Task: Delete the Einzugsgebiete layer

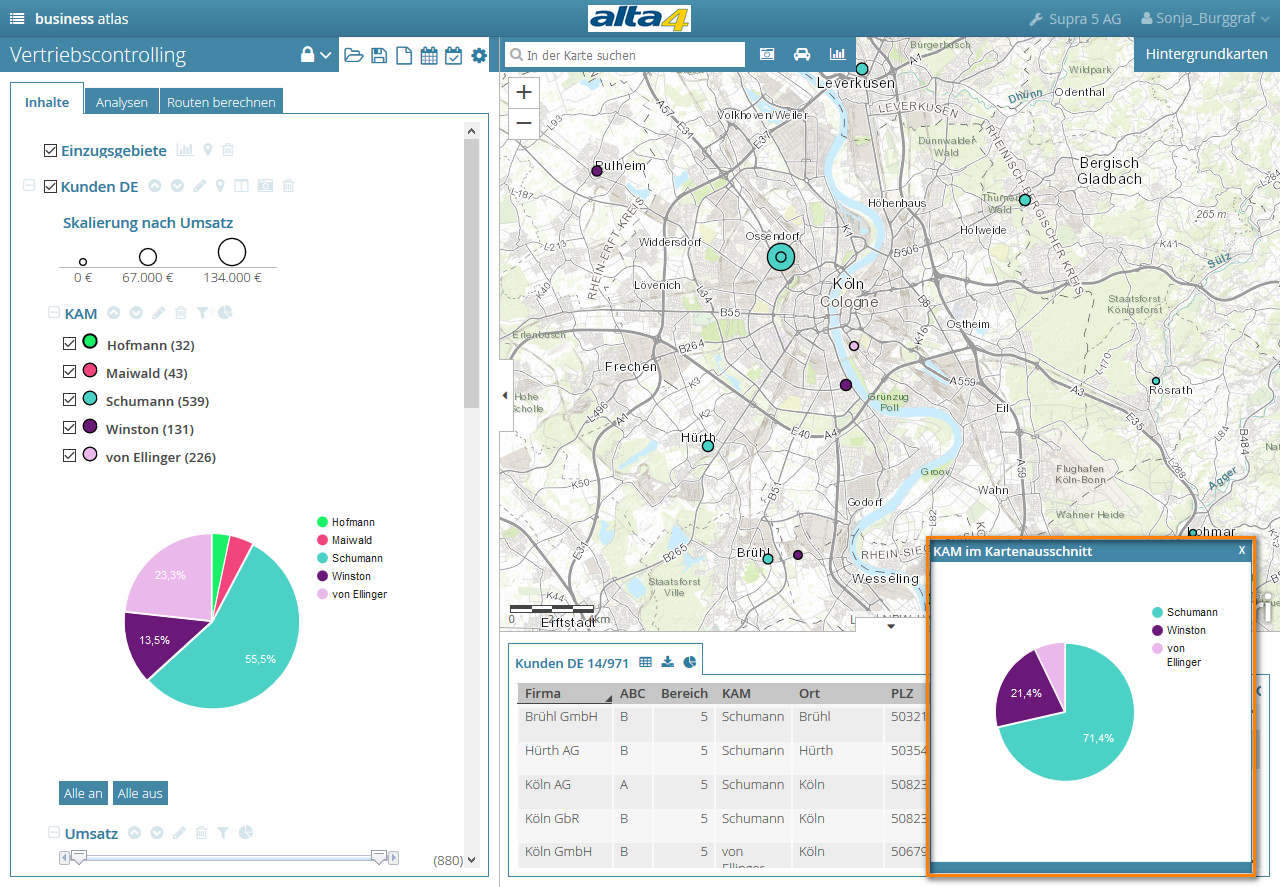Action: [228, 150]
